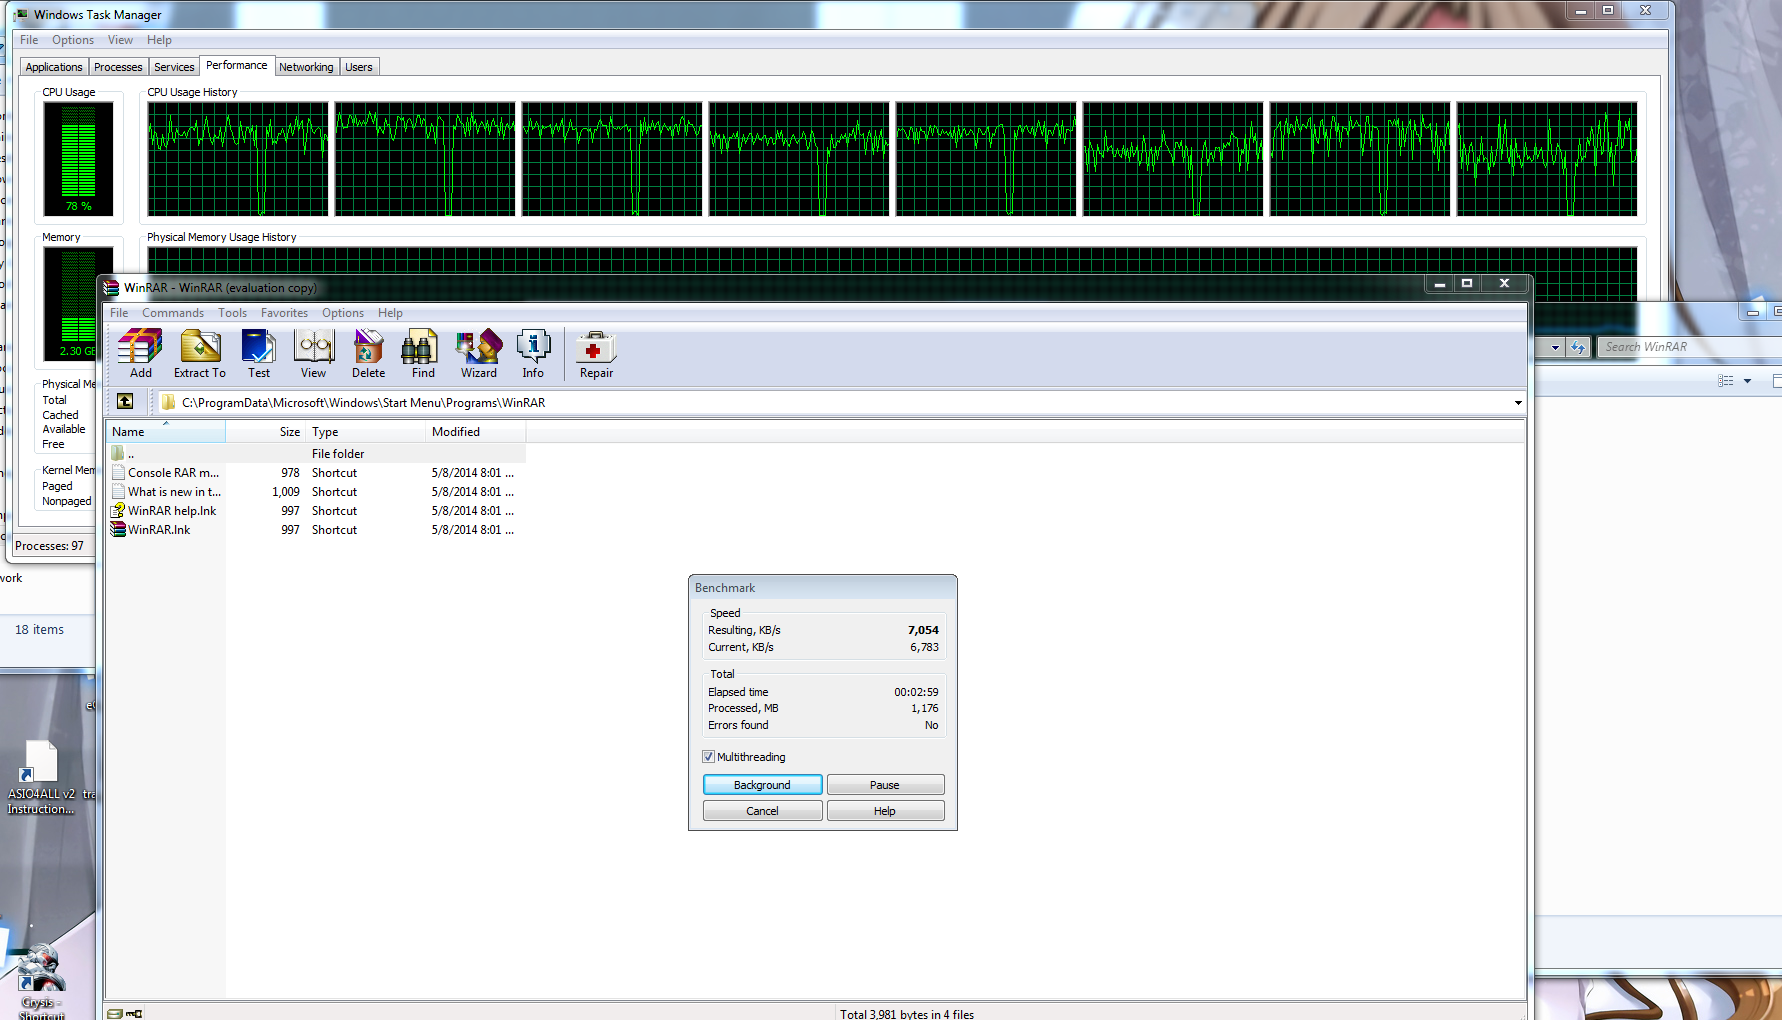
Task: Select the 'What is new in t...' row
Action: pyautogui.click(x=316, y=492)
